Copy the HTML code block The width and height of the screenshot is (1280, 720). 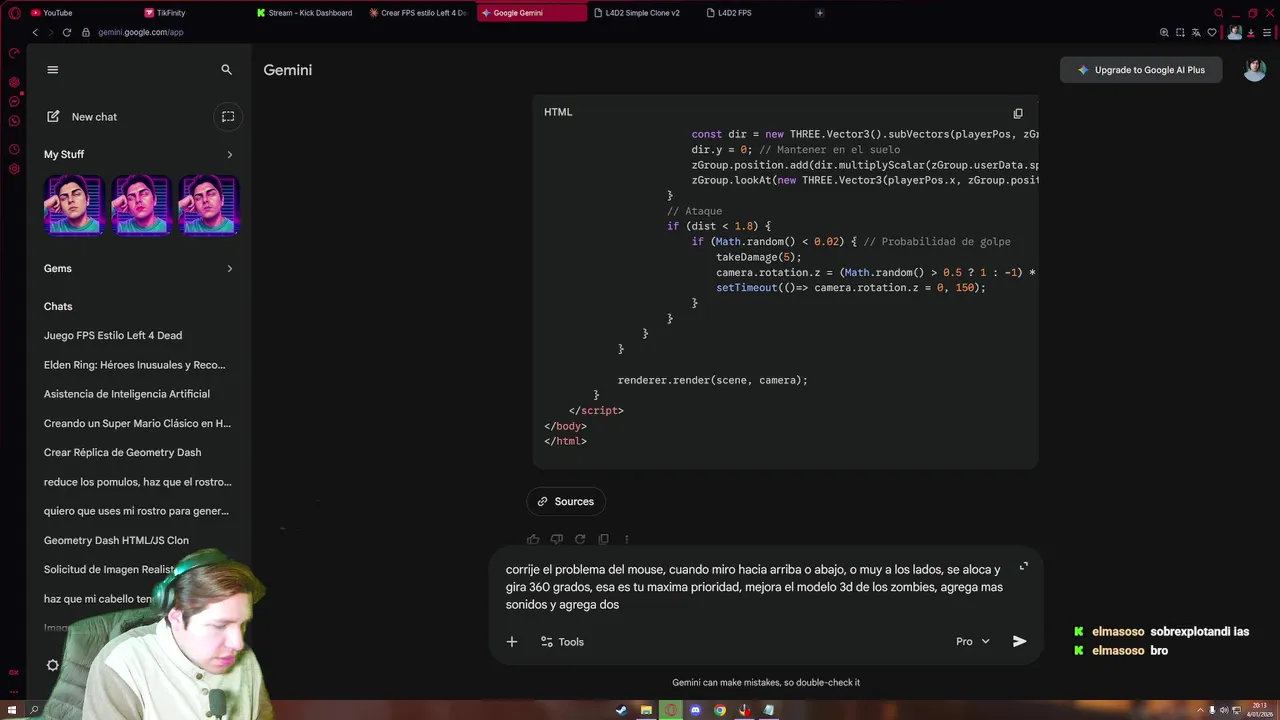coord(1018,113)
